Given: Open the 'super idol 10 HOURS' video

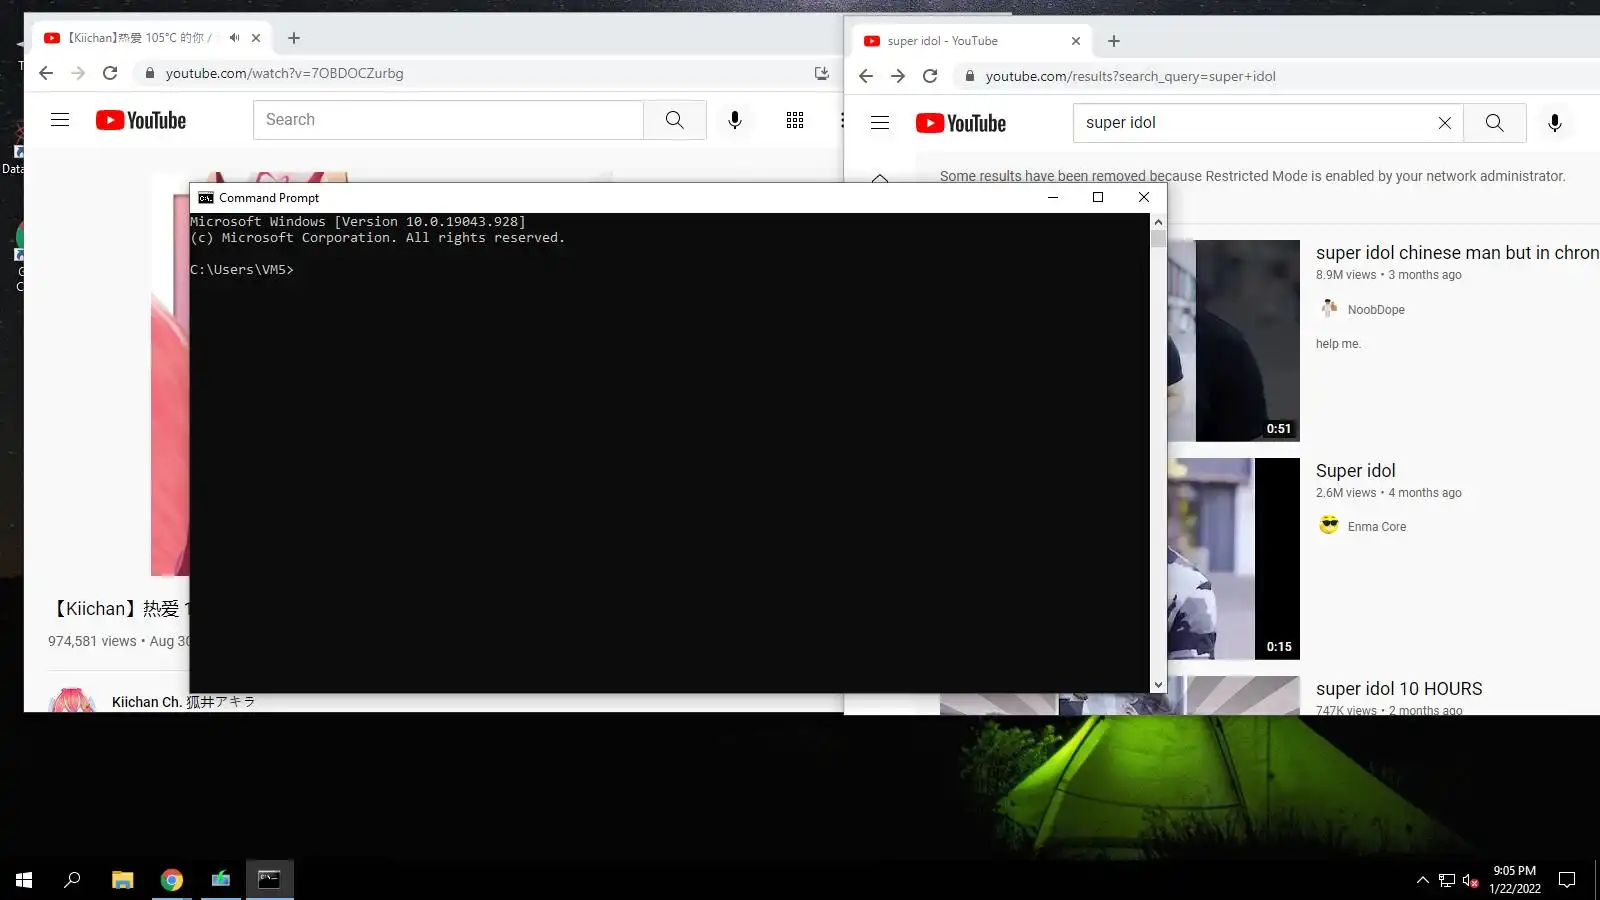Looking at the screenshot, I should (x=1399, y=689).
